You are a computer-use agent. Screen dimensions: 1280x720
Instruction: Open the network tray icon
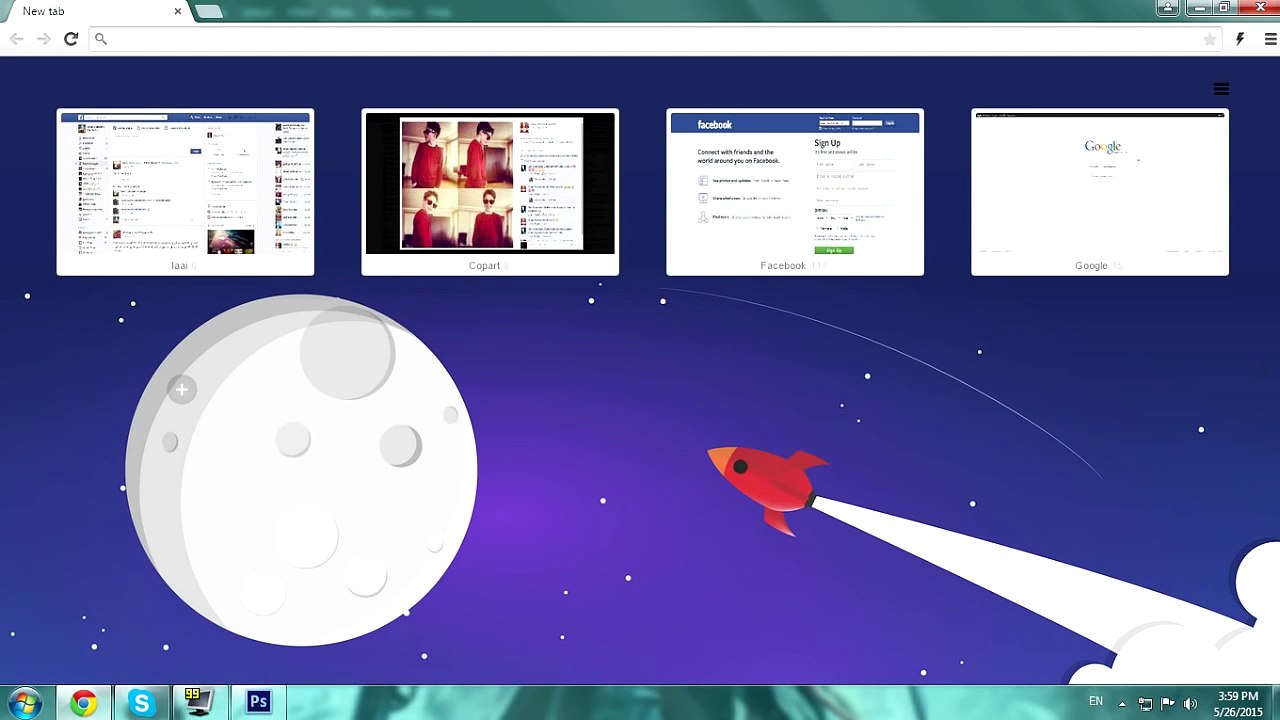pyautogui.click(x=1145, y=704)
